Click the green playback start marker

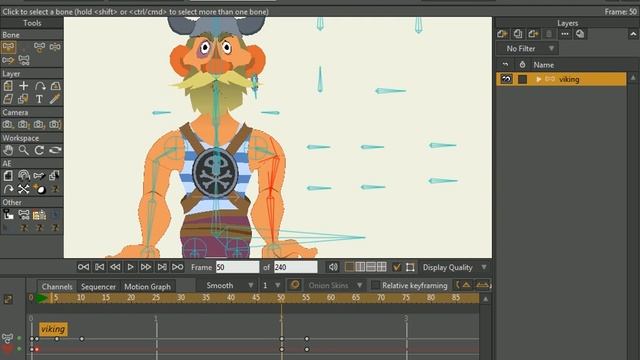(x=41, y=298)
